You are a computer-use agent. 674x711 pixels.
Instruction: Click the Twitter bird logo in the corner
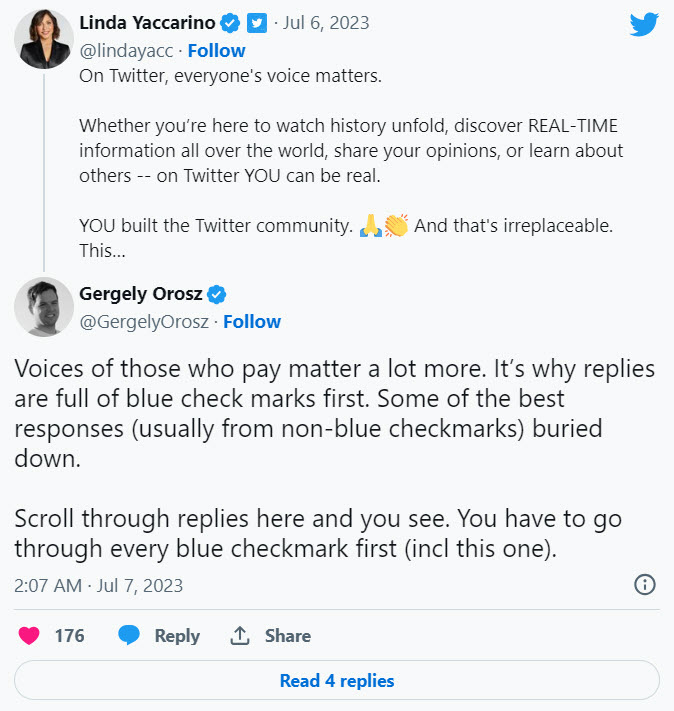click(644, 24)
